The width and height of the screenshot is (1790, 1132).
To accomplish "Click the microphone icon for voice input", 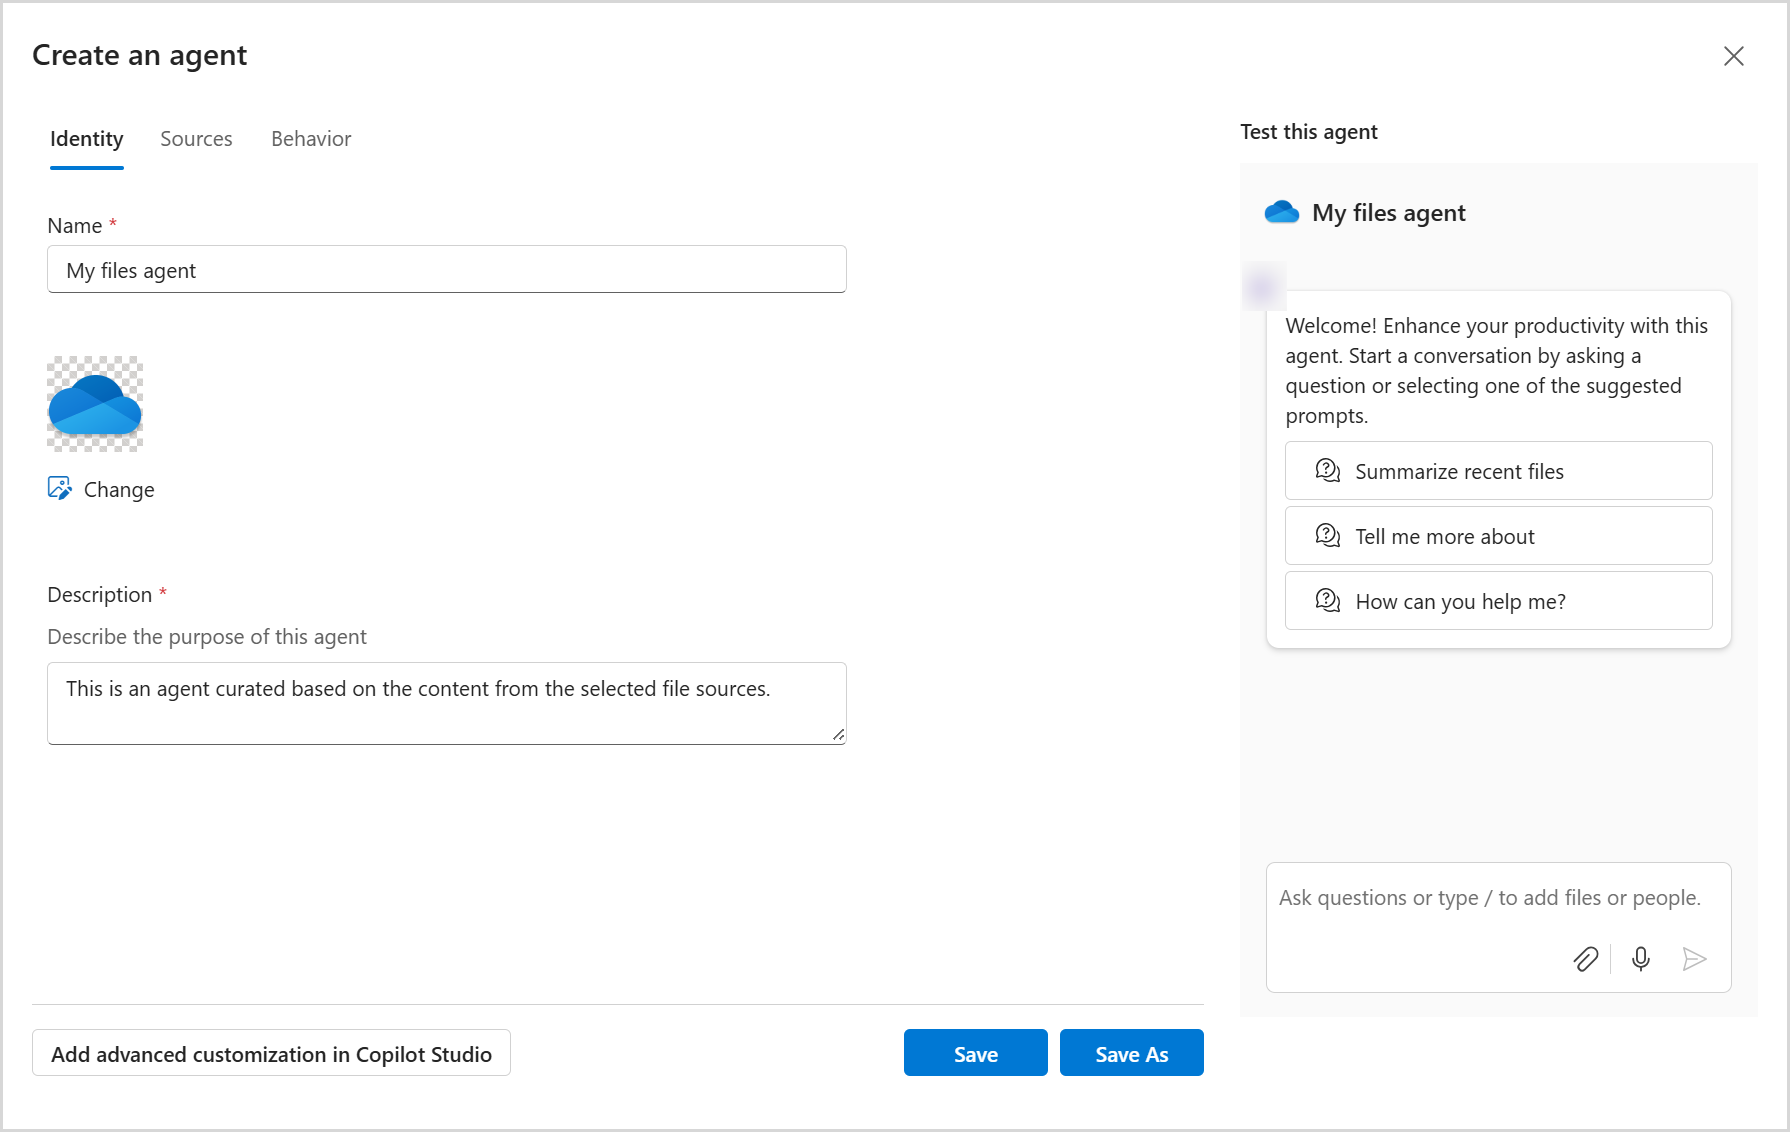I will pyautogui.click(x=1640, y=959).
